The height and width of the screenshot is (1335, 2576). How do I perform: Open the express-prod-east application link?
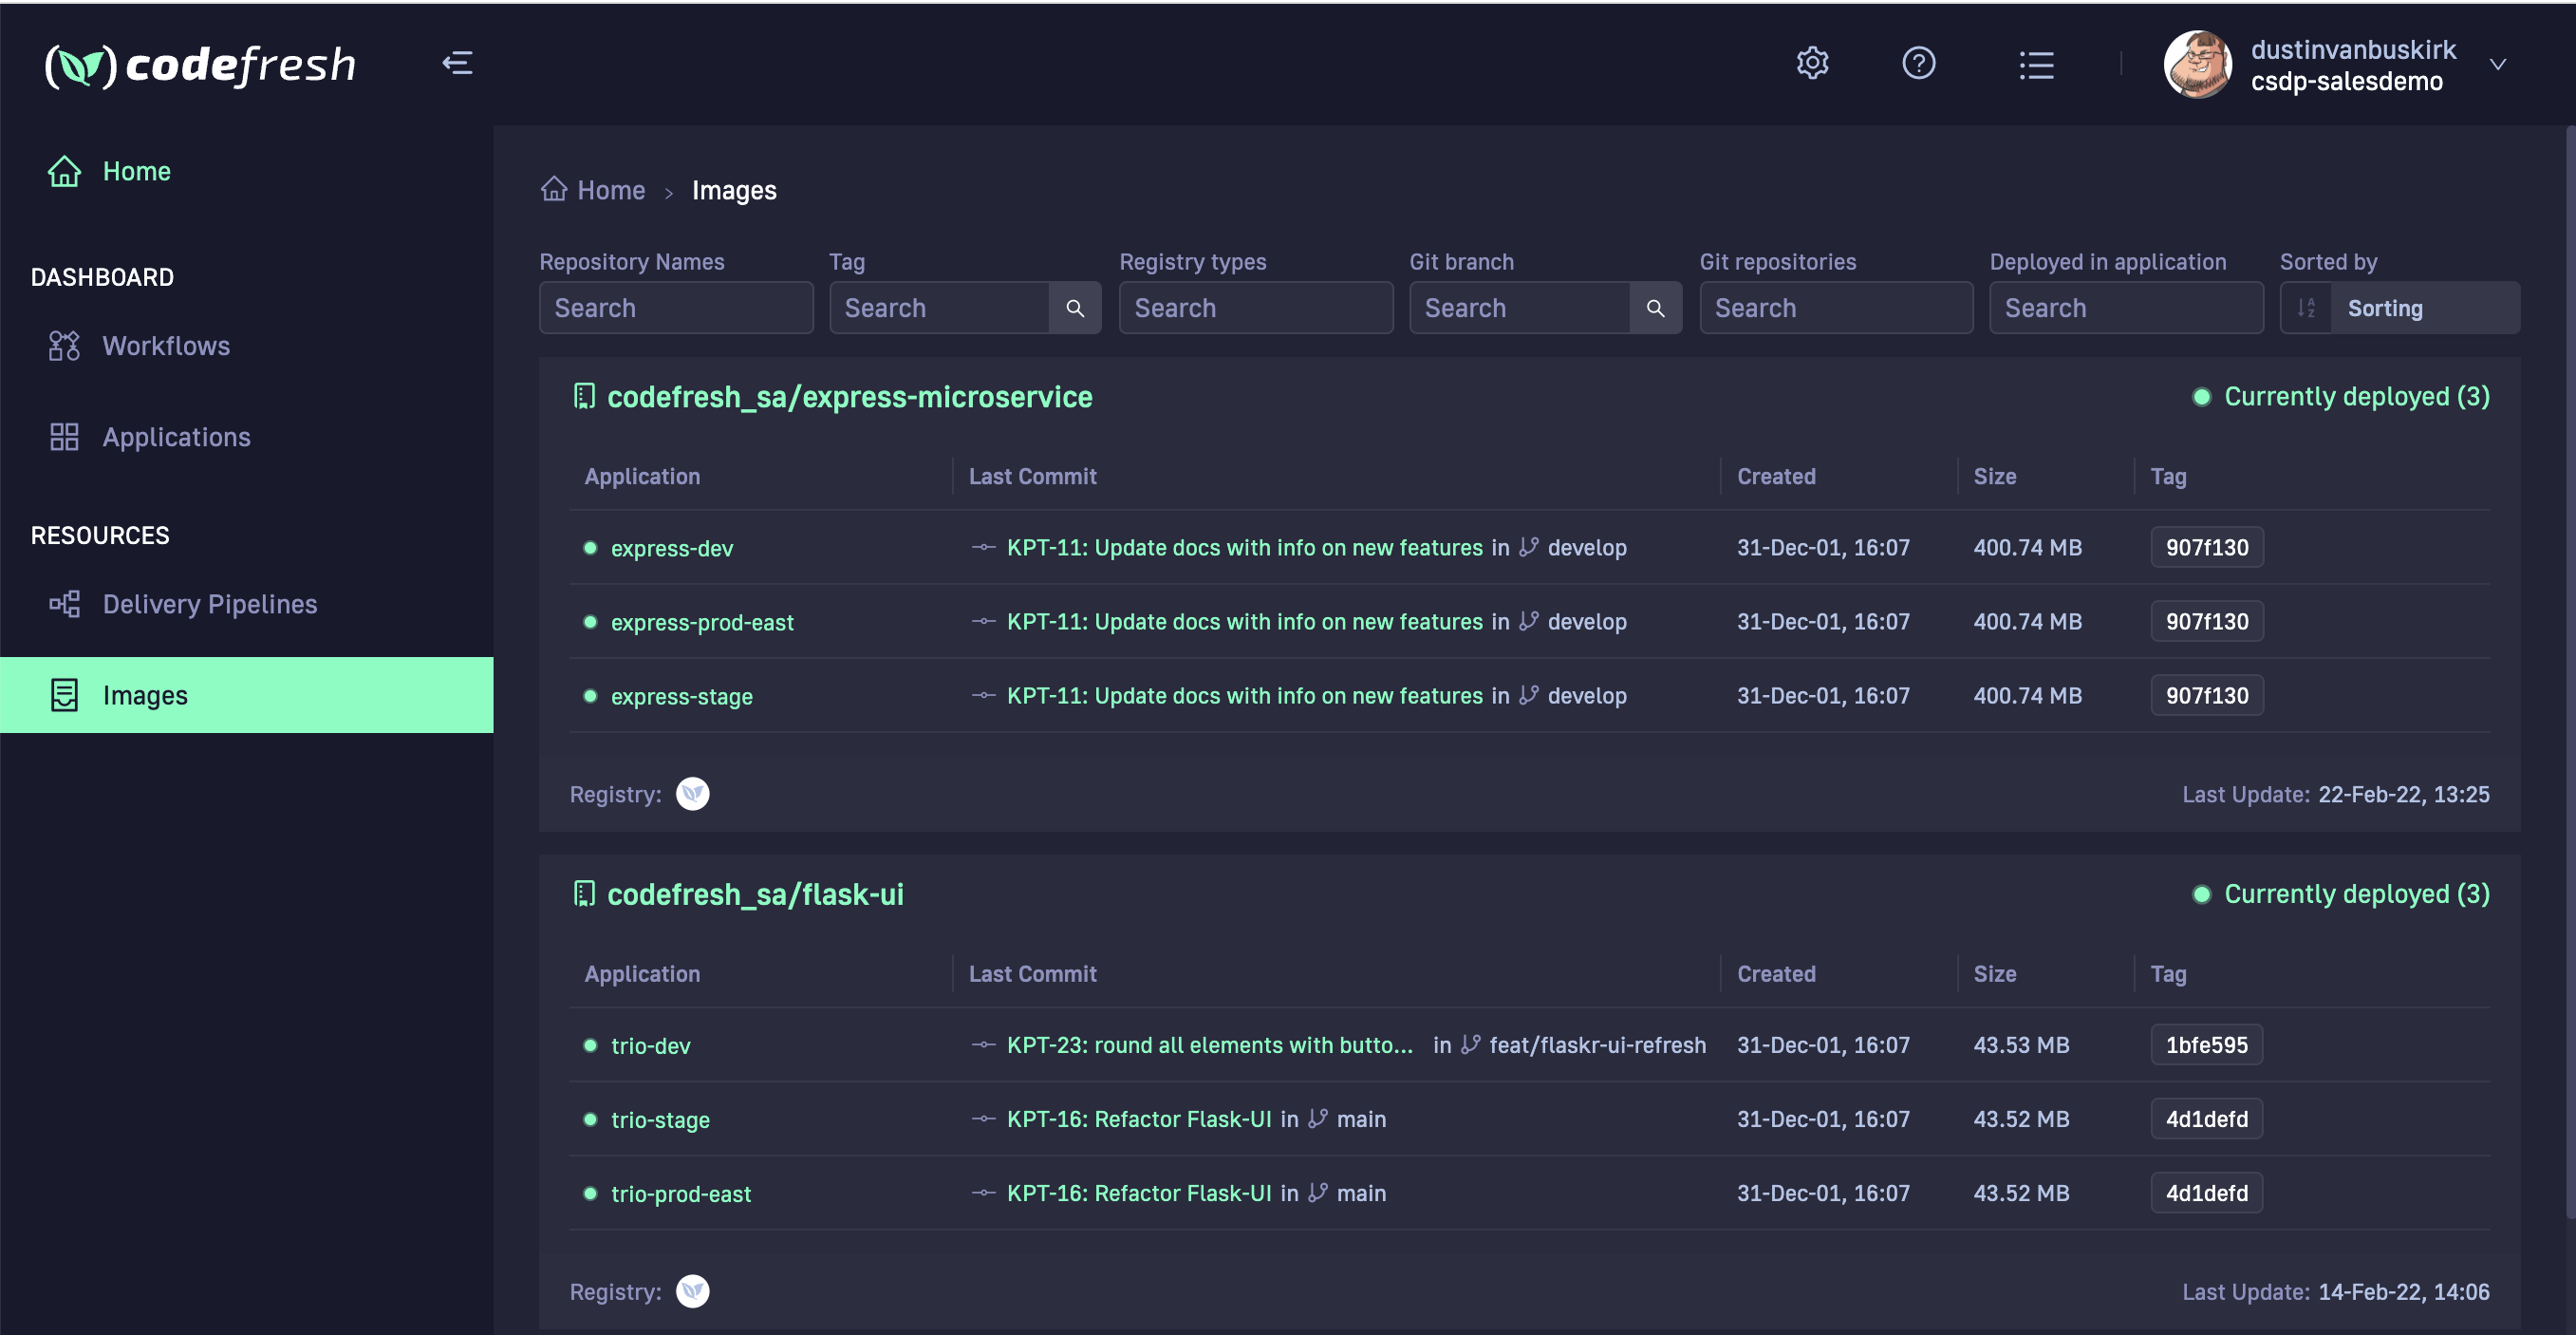pyautogui.click(x=701, y=622)
